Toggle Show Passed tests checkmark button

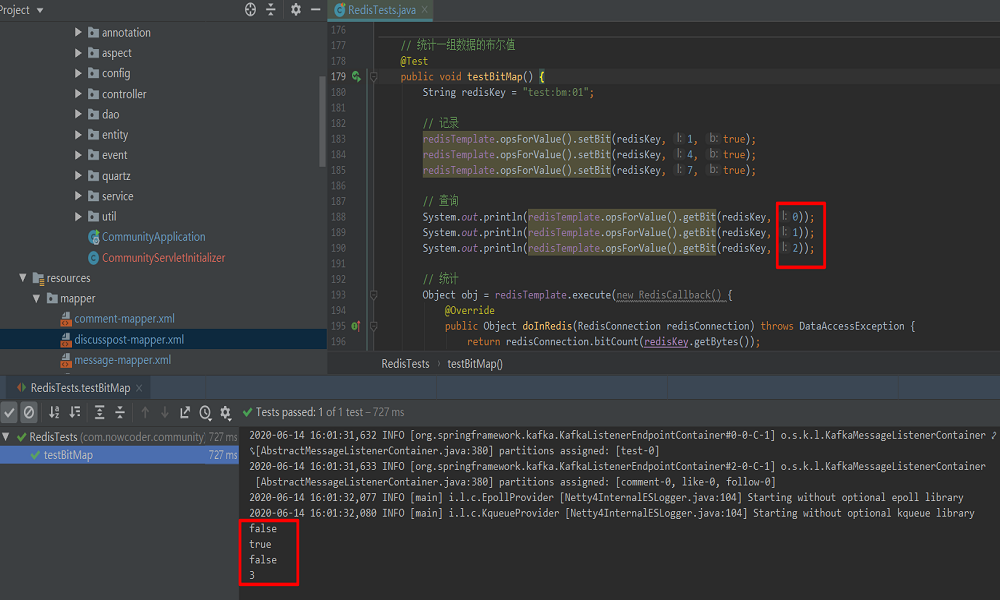(x=9, y=413)
